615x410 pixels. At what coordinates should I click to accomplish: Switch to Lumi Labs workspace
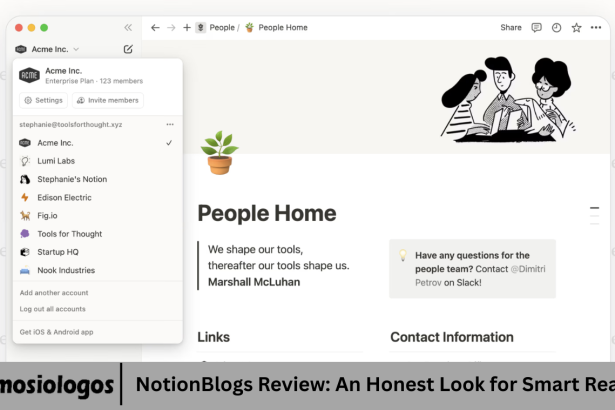point(97,161)
